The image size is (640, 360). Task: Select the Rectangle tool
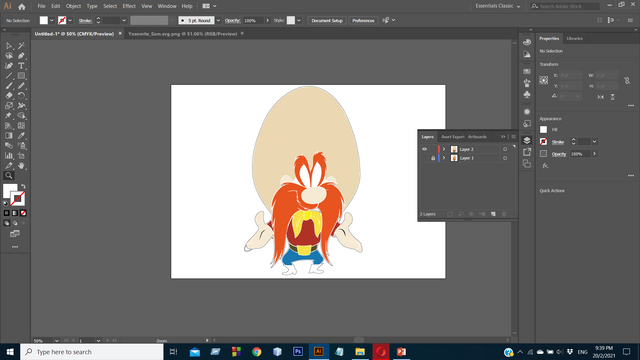coord(21,76)
